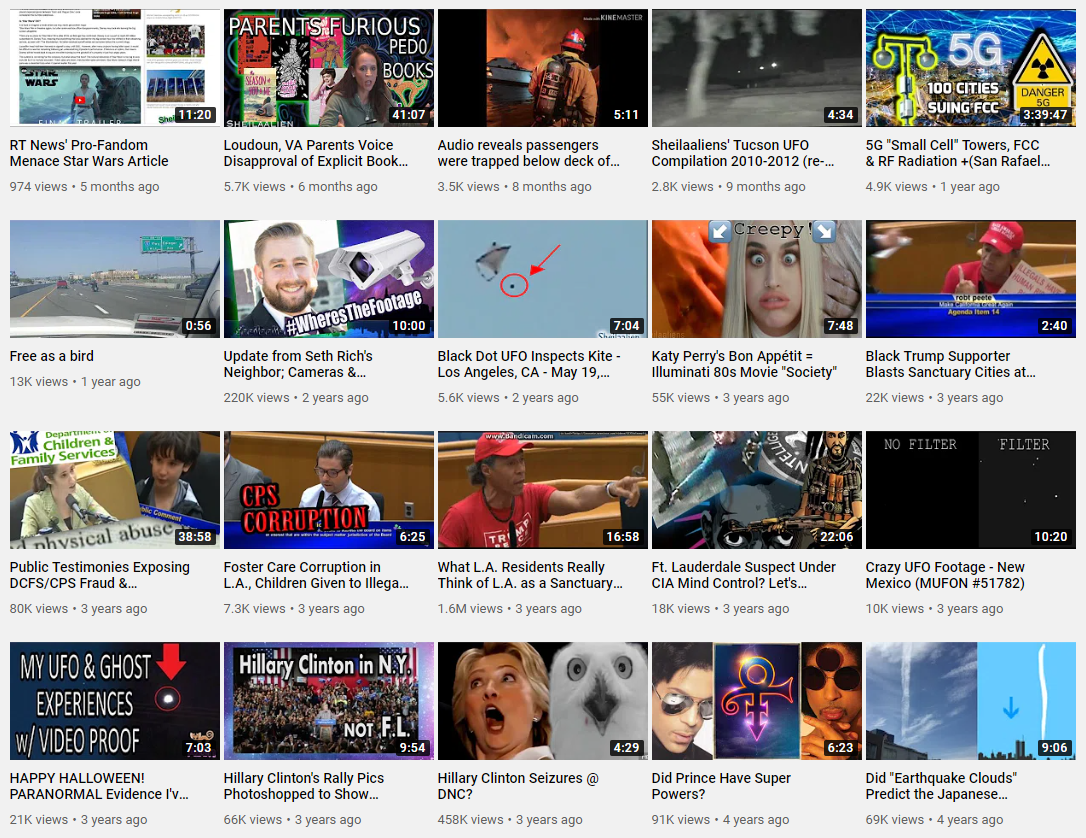Click '66K views • 3 years ago' text
The height and width of the screenshot is (838, 1086).
click(292, 819)
